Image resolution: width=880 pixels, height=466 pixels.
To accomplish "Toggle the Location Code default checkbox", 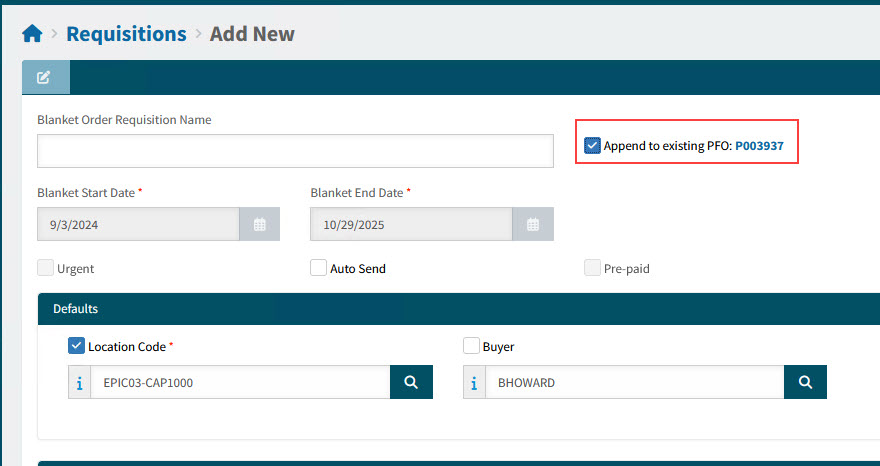I will (76, 346).
